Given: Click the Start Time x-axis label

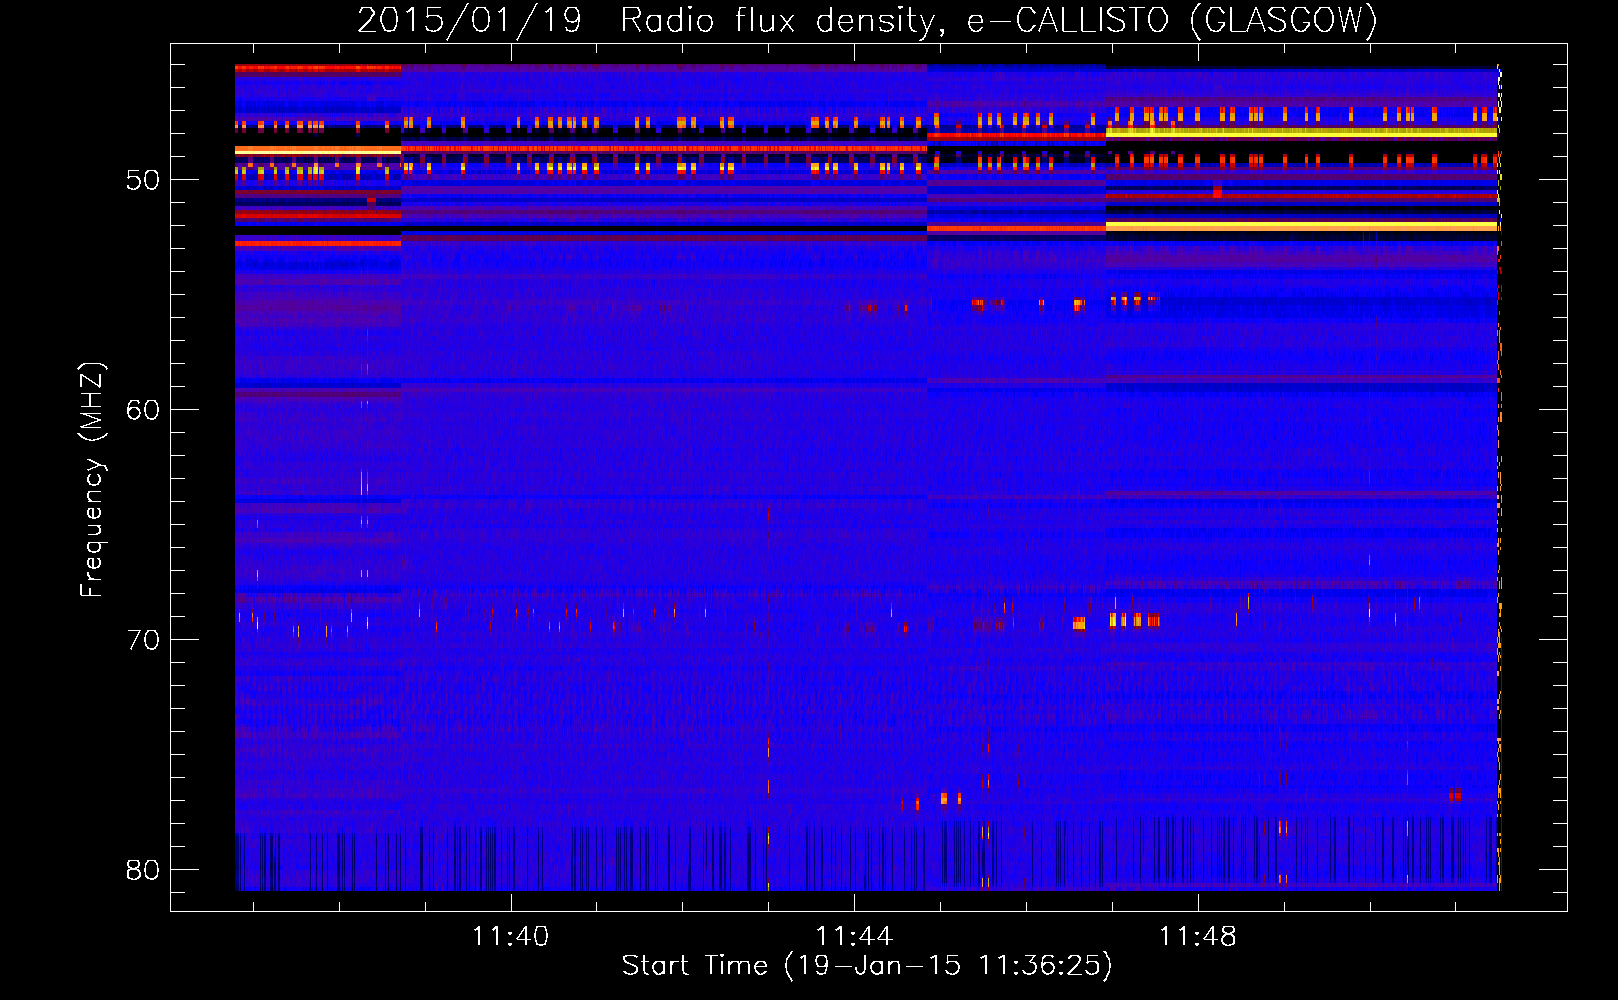Looking at the screenshot, I should coord(866,965).
